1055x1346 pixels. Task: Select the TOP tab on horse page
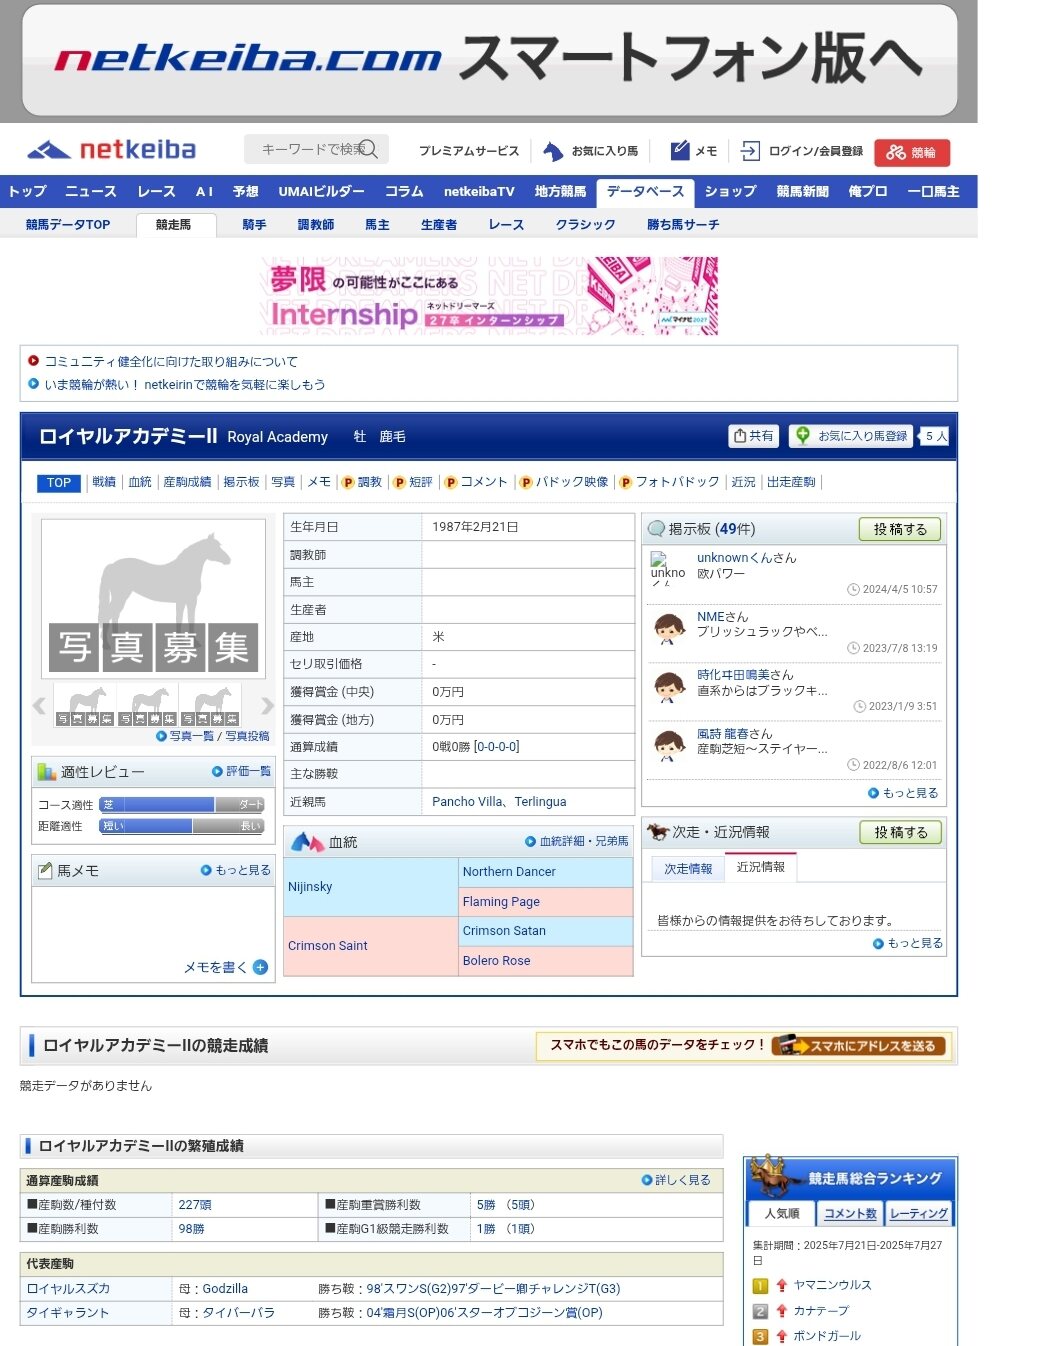59,483
